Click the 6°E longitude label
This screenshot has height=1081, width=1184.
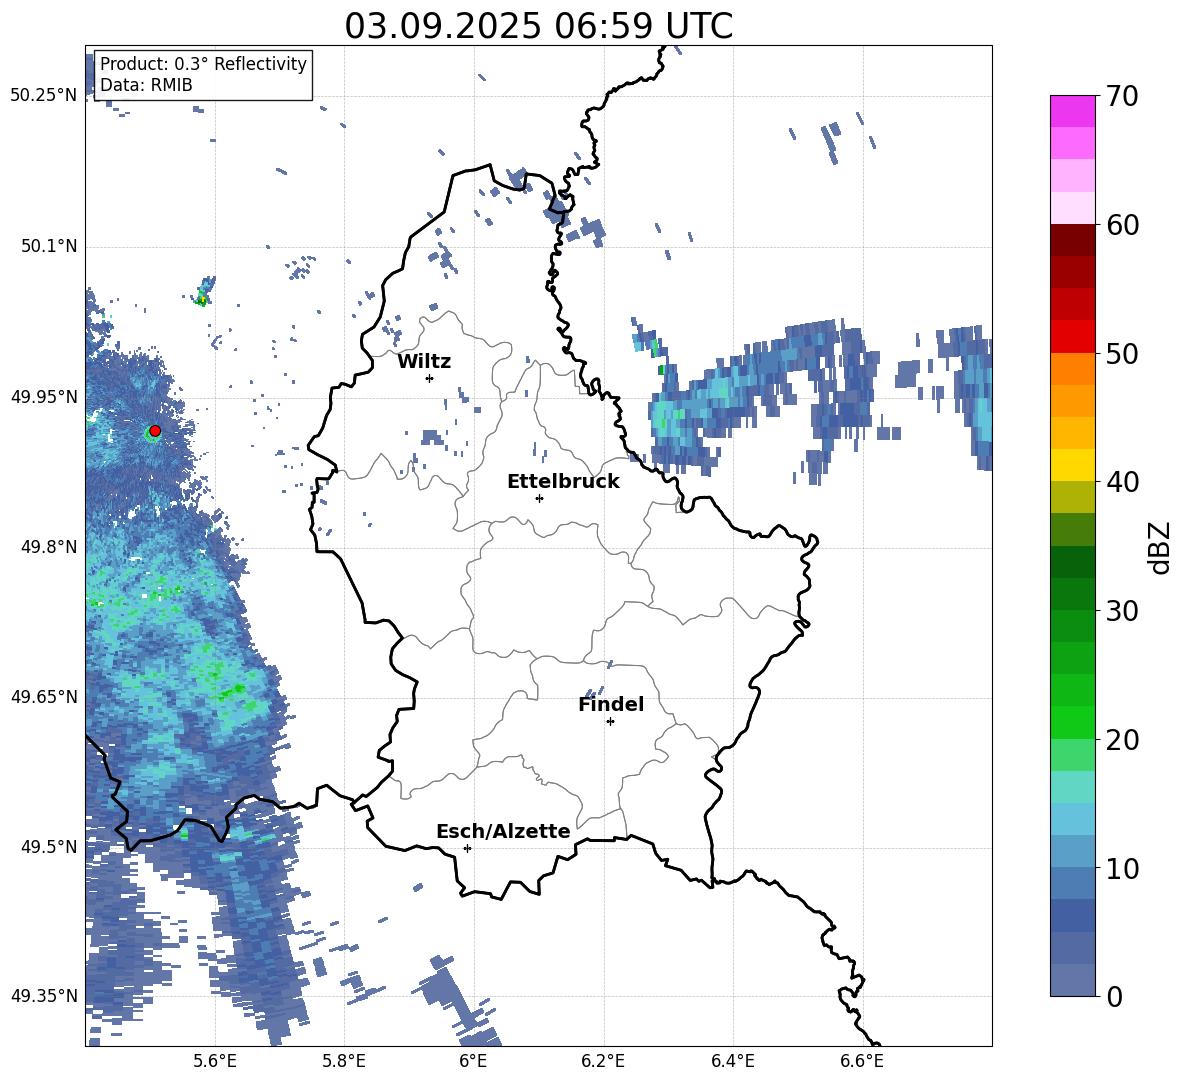coord(473,1061)
